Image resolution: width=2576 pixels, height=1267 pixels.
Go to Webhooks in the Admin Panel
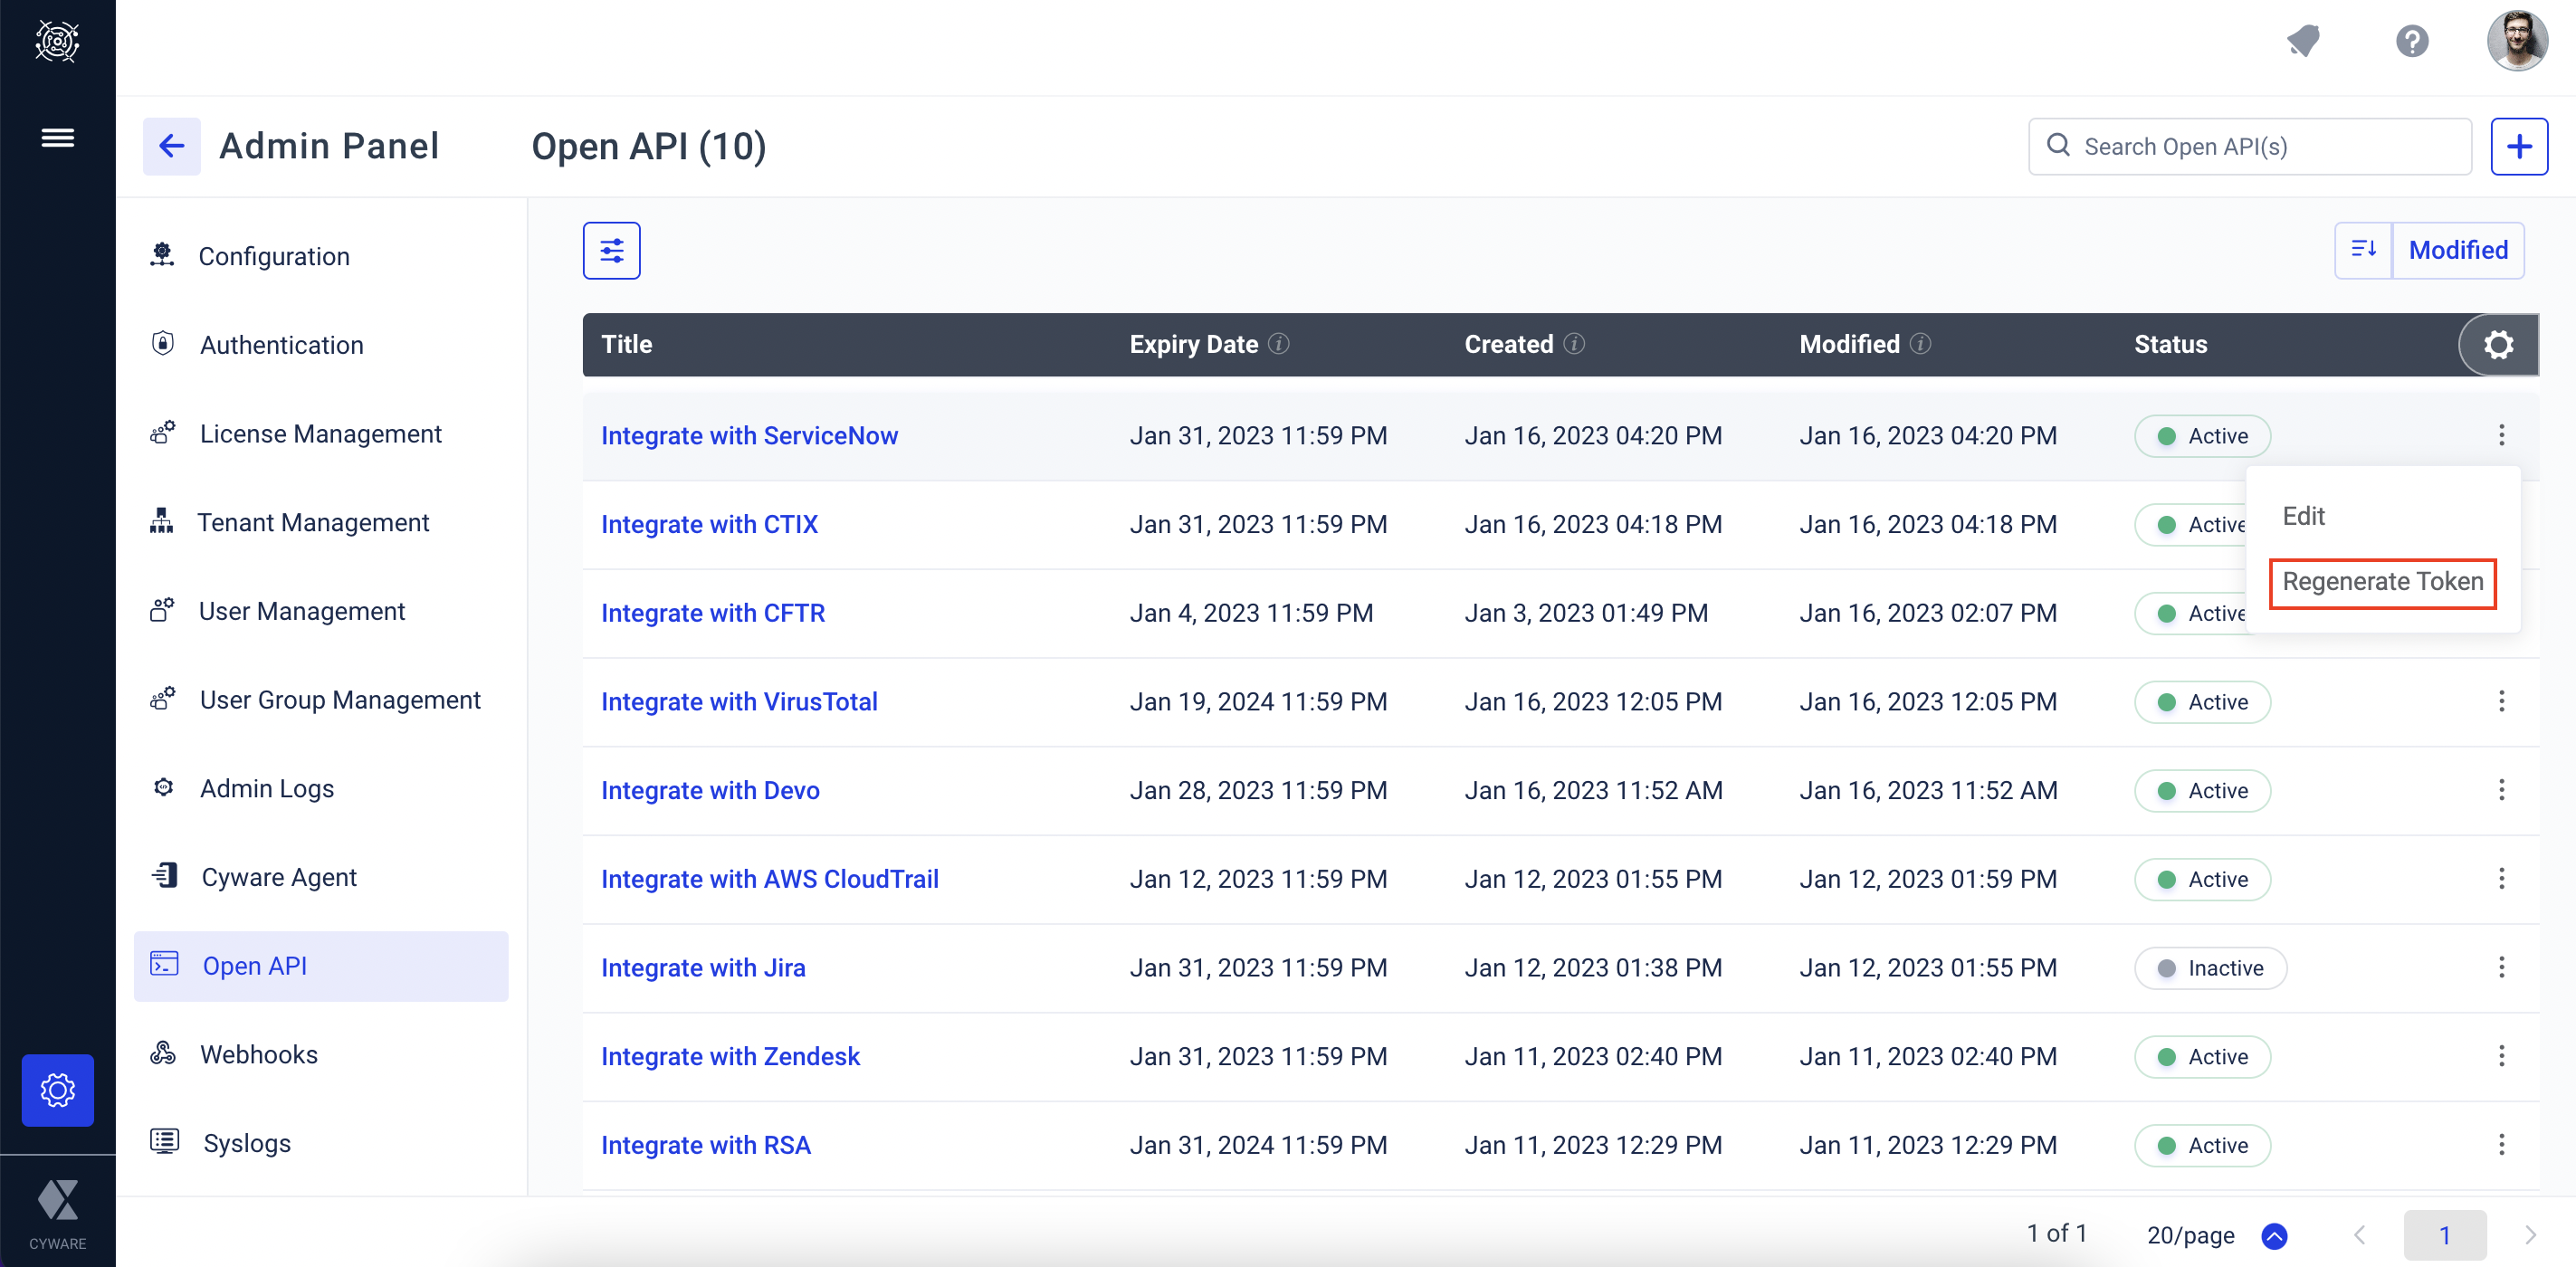258,1054
